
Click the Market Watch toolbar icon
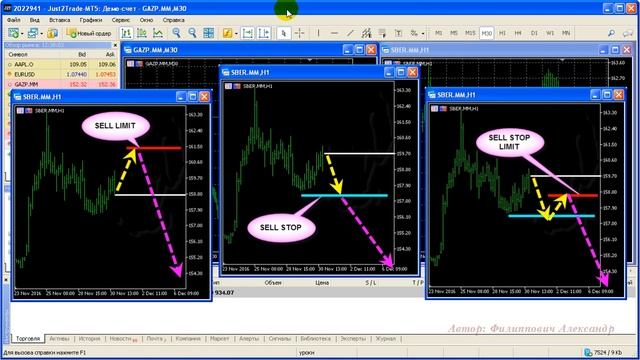pyautogui.click(x=52, y=33)
